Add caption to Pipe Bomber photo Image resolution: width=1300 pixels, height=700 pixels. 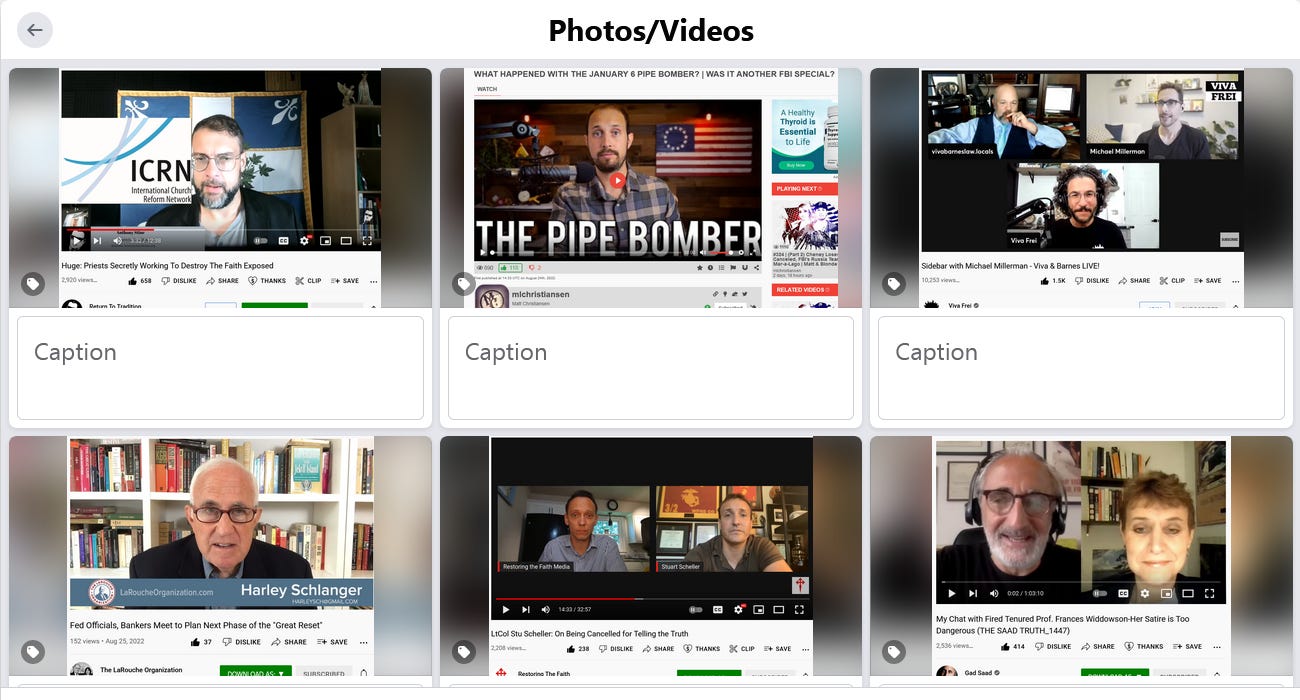(651, 368)
